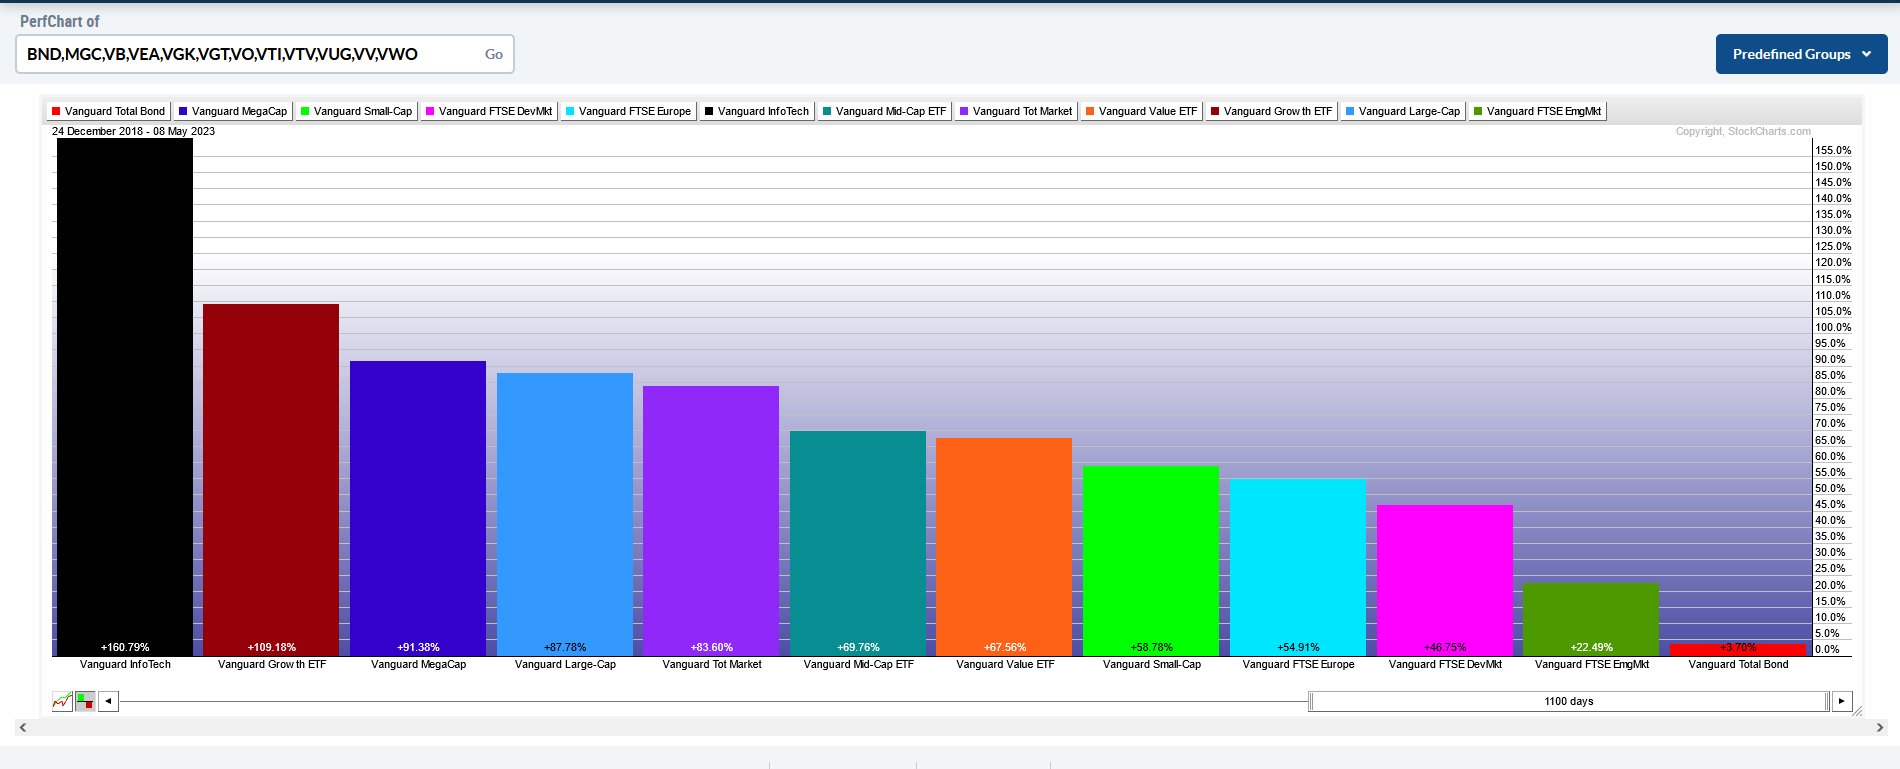Viewport: 1900px width, 769px height.
Task: Click the +54.91% value label
Action: (x=1298, y=647)
